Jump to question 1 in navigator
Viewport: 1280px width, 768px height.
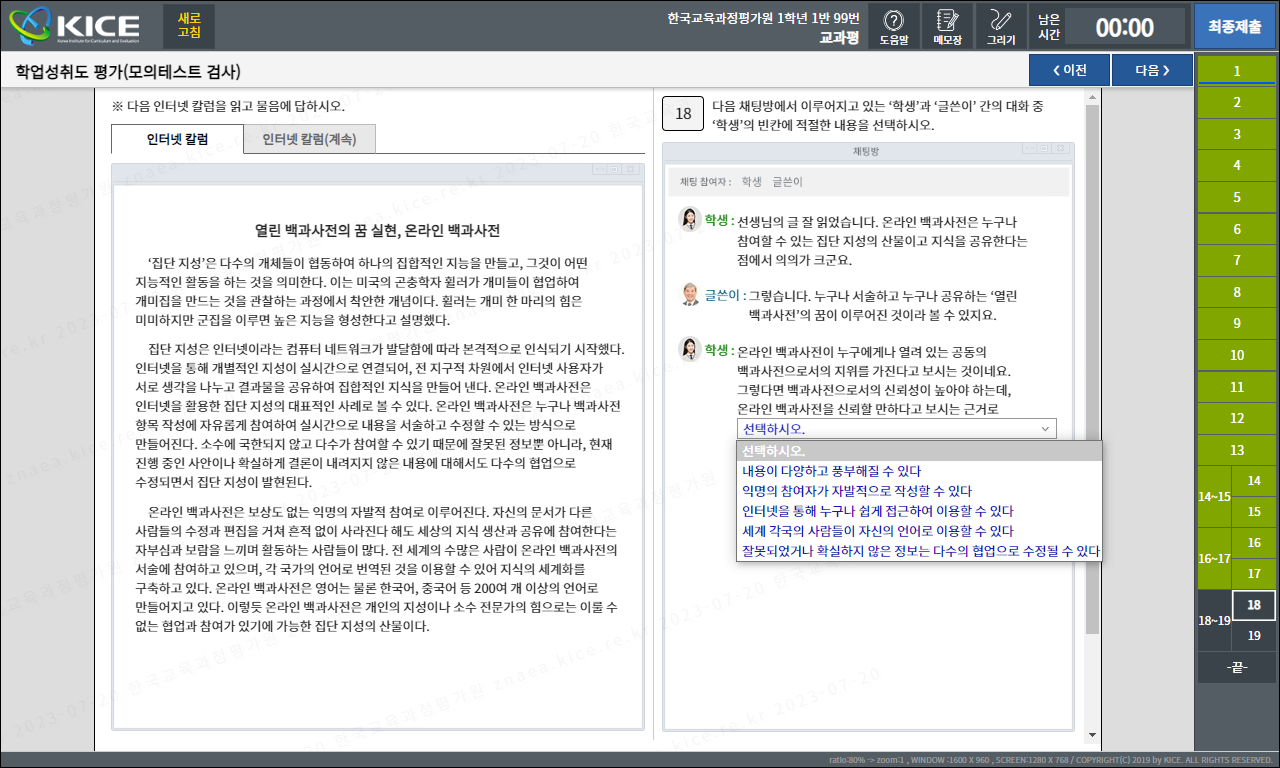[x=1236, y=71]
